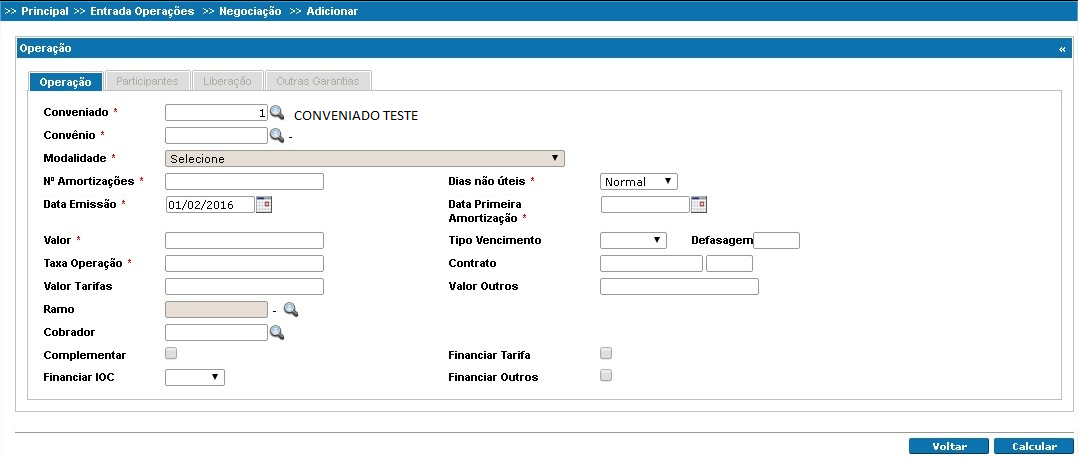Open the Cobrador lookup magnifier
Screen dimensions: 1078x458
[x=277, y=333]
